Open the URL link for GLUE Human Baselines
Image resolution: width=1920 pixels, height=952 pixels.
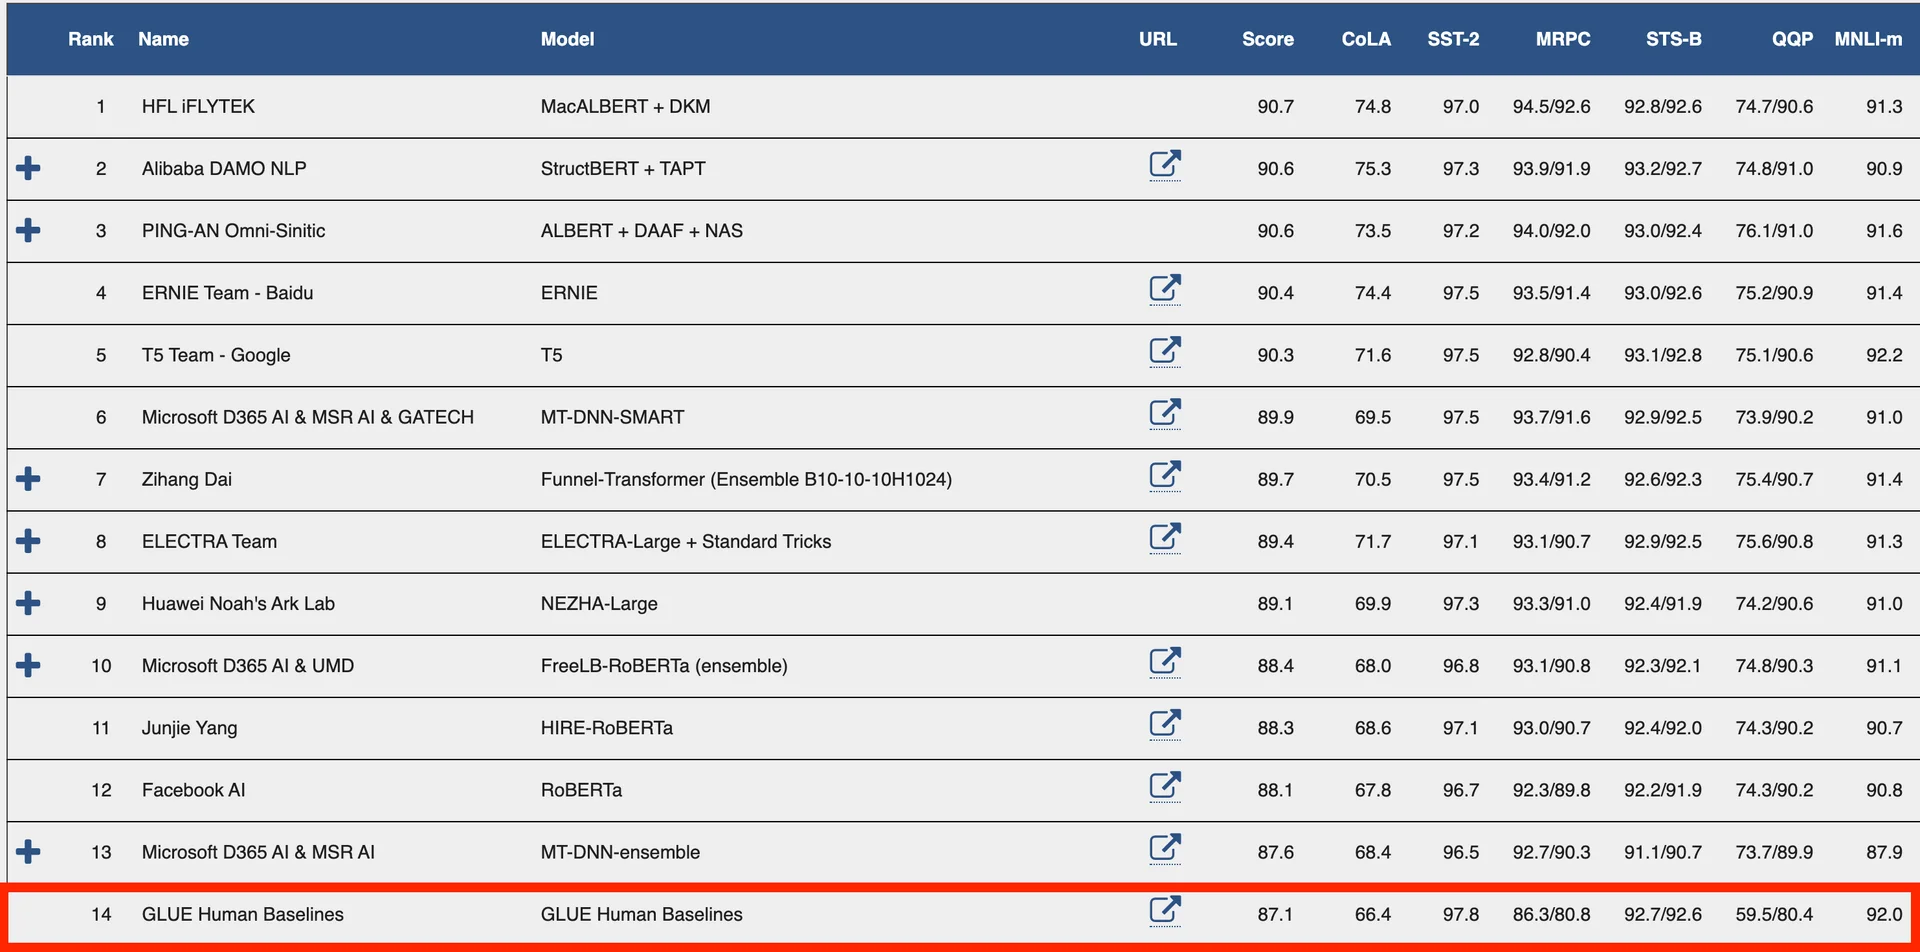point(1165,910)
